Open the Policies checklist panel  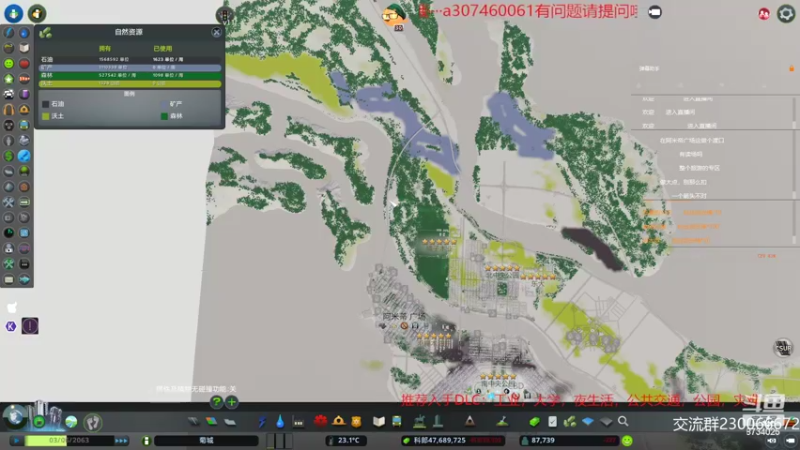click(x=553, y=421)
